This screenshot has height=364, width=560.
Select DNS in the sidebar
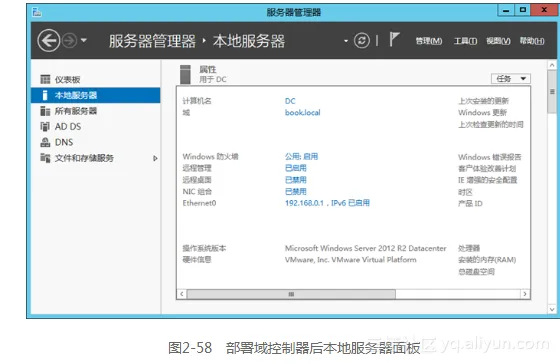tap(95, 142)
